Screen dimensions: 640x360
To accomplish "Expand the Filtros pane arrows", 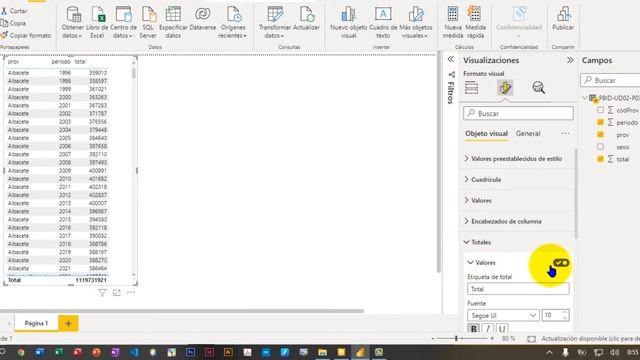I will click(451, 59).
